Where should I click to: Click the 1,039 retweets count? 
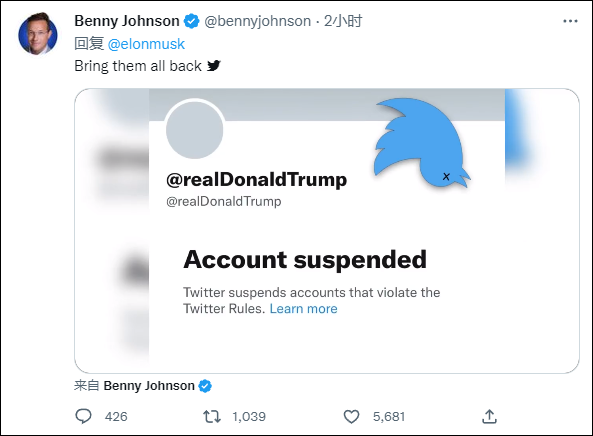click(249, 417)
